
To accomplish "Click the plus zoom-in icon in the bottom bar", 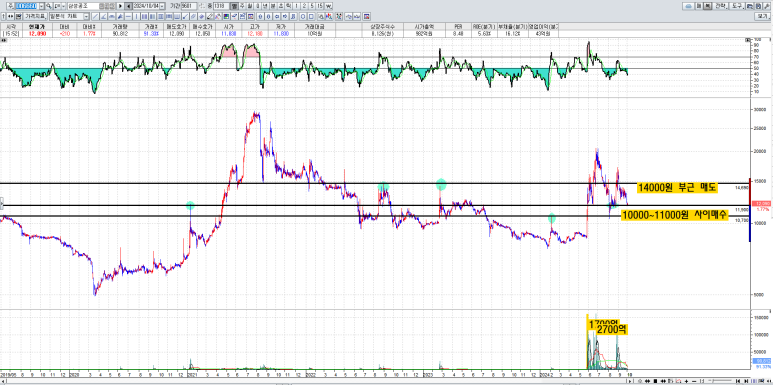I will coord(686,381).
